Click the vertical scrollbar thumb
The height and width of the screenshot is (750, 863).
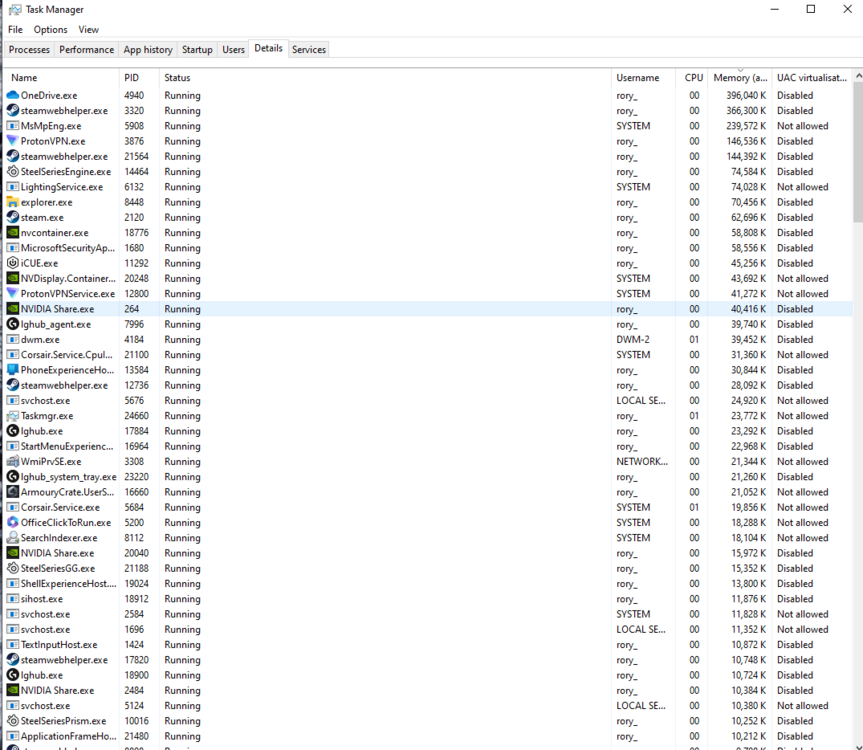pos(858,153)
